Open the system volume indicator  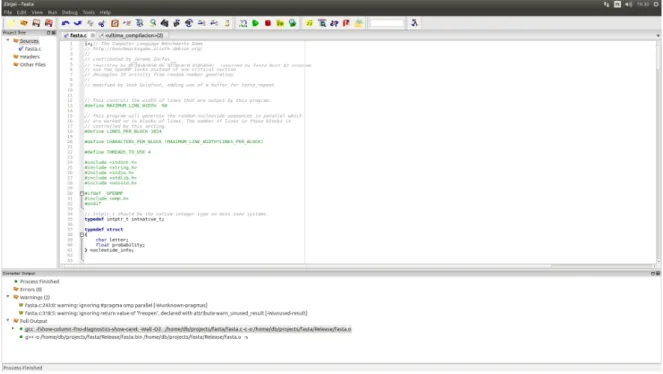(x=629, y=4)
